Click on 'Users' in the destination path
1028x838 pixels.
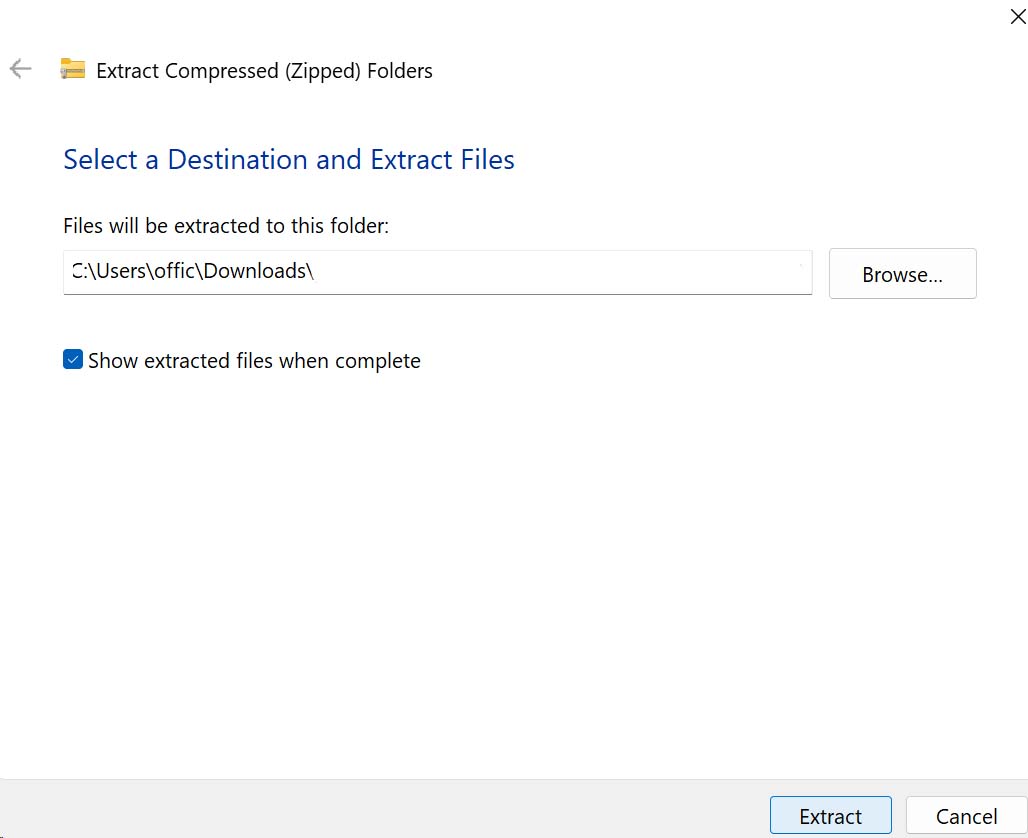point(121,271)
